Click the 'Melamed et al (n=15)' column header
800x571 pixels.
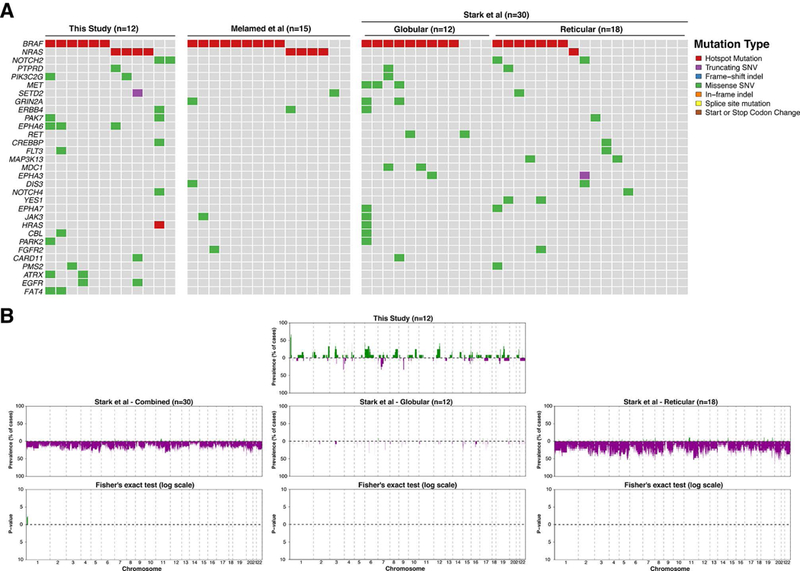[270, 29]
